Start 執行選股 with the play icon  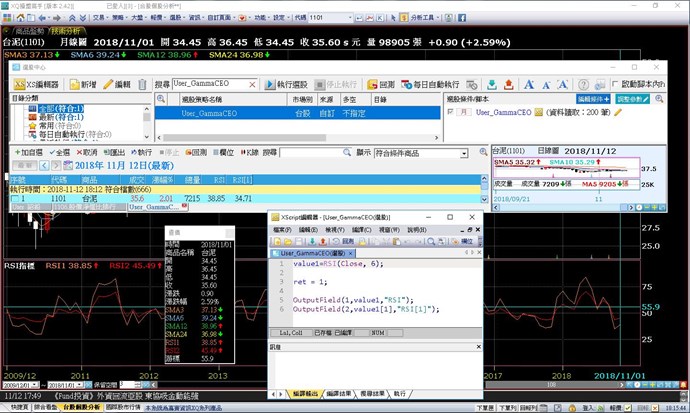click(x=270, y=86)
